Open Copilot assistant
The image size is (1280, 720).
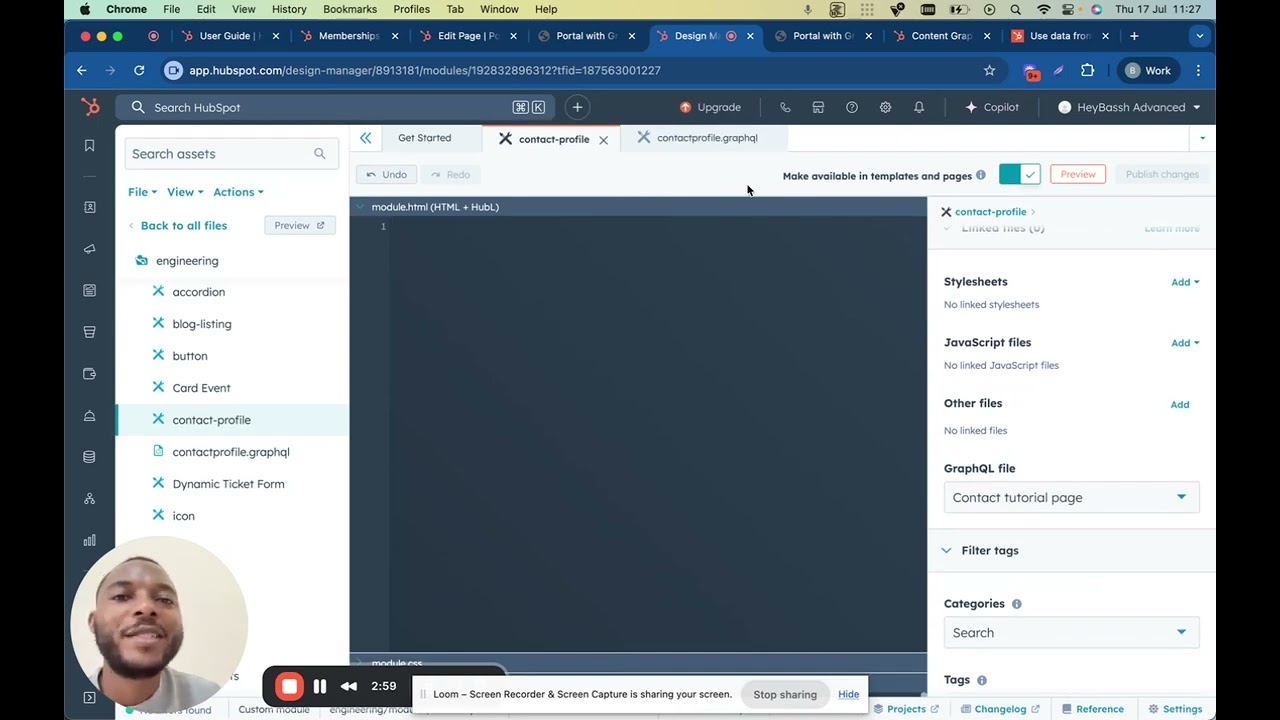click(x=992, y=107)
